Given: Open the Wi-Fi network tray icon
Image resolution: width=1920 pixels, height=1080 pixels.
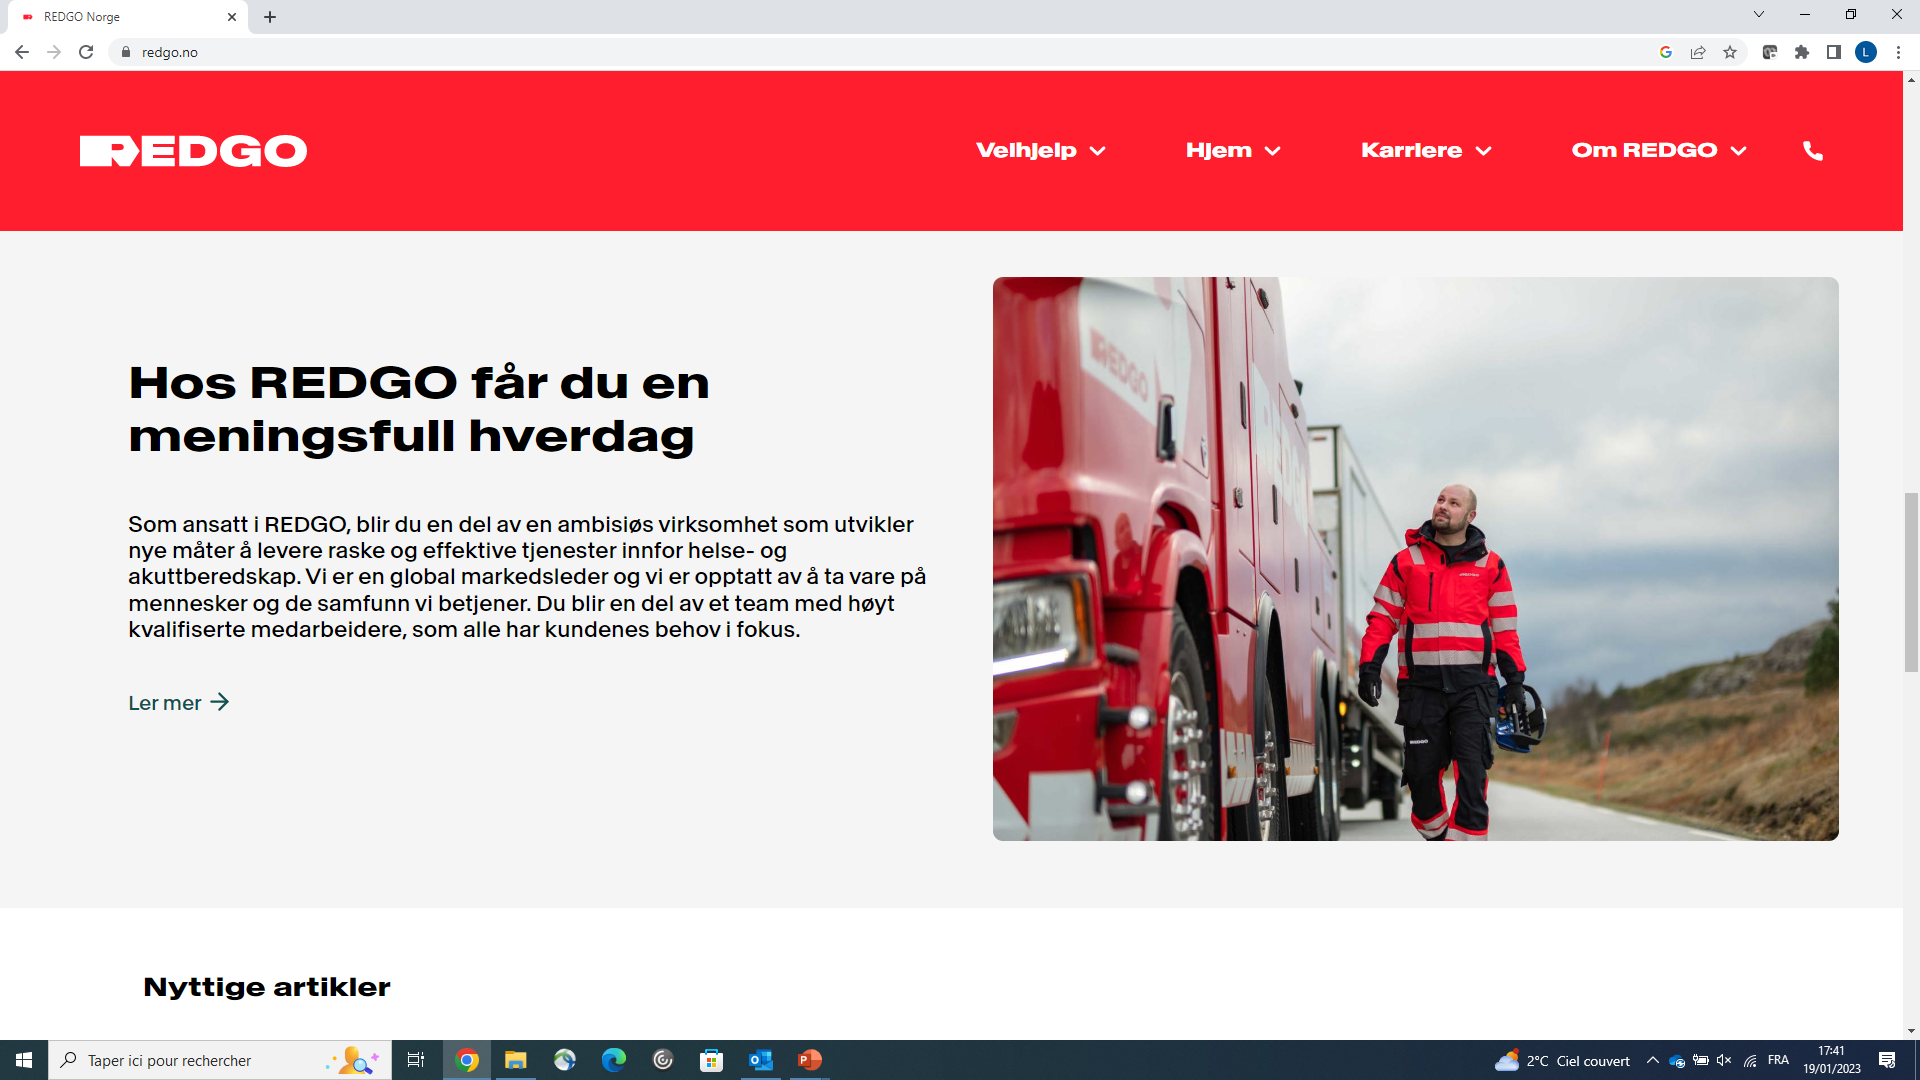Looking at the screenshot, I should 1750,1061.
